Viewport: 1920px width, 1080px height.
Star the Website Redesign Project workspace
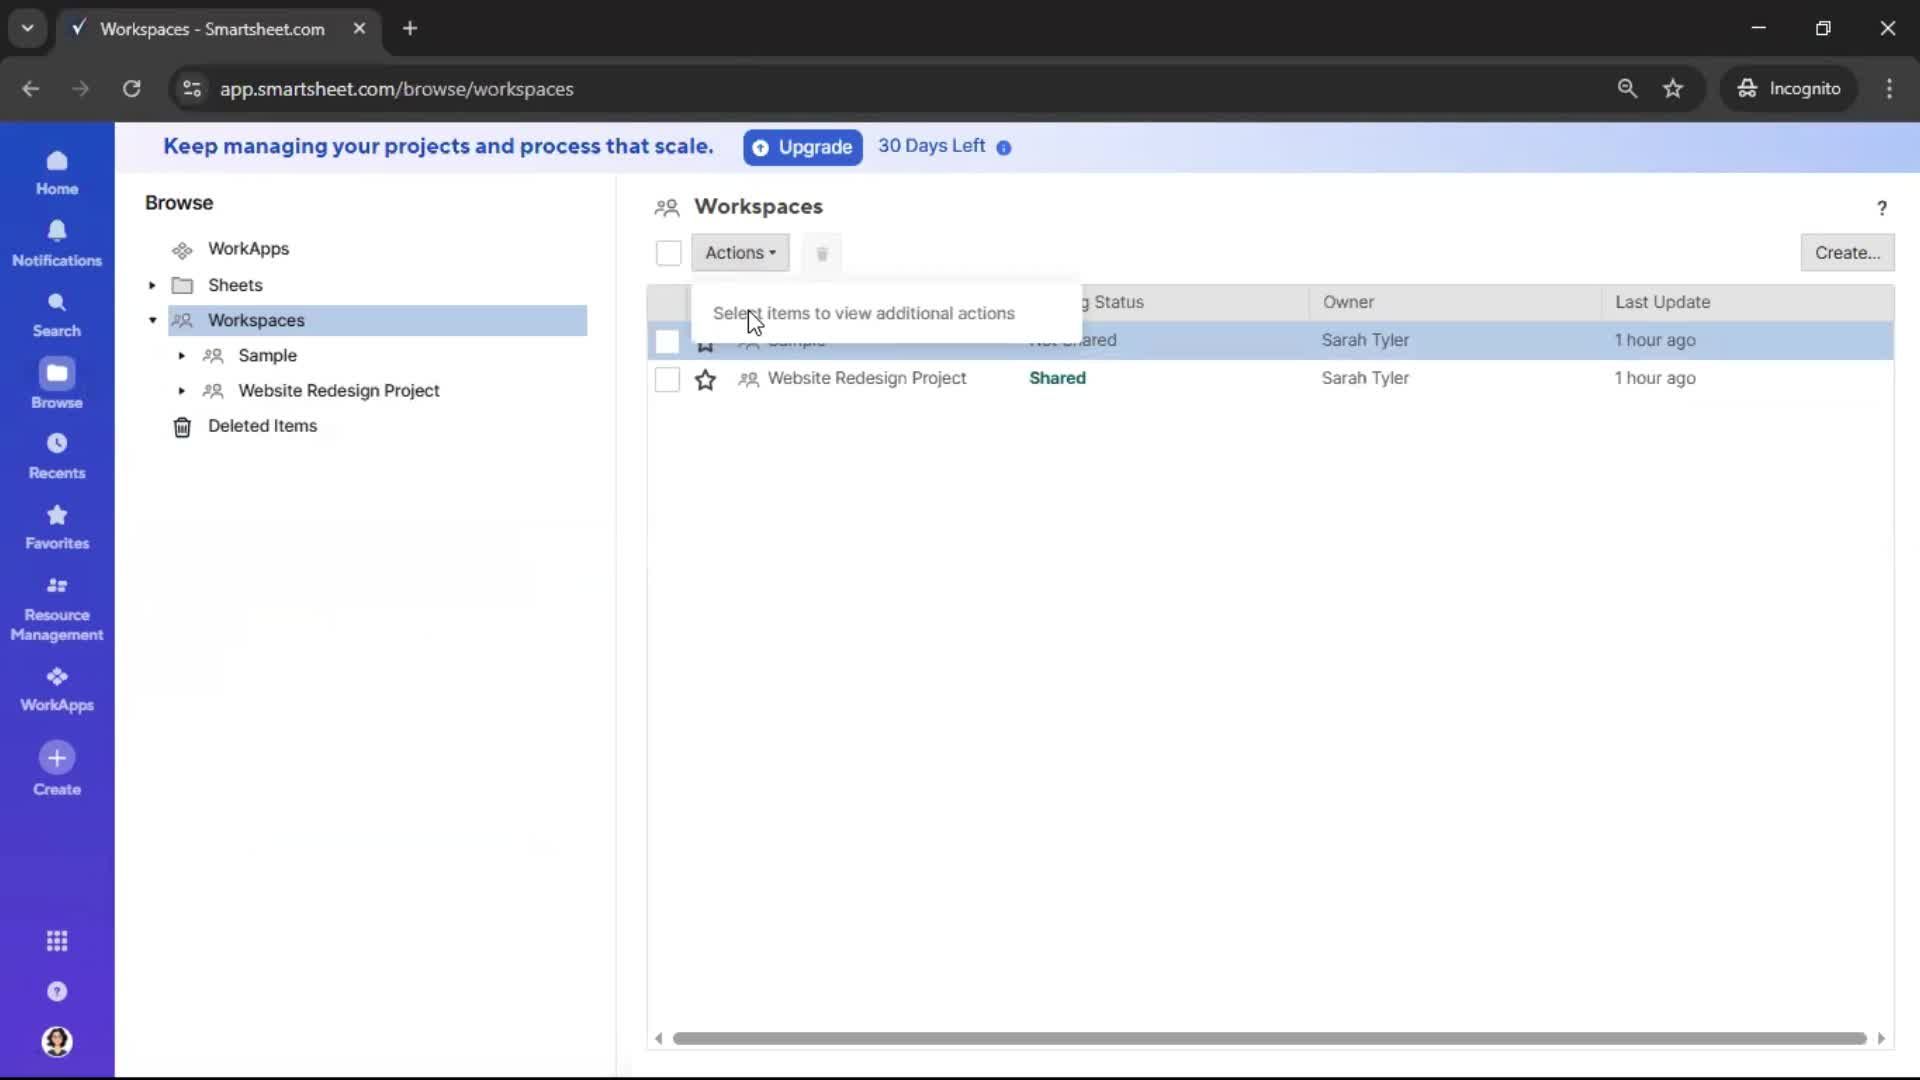pos(706,380)
